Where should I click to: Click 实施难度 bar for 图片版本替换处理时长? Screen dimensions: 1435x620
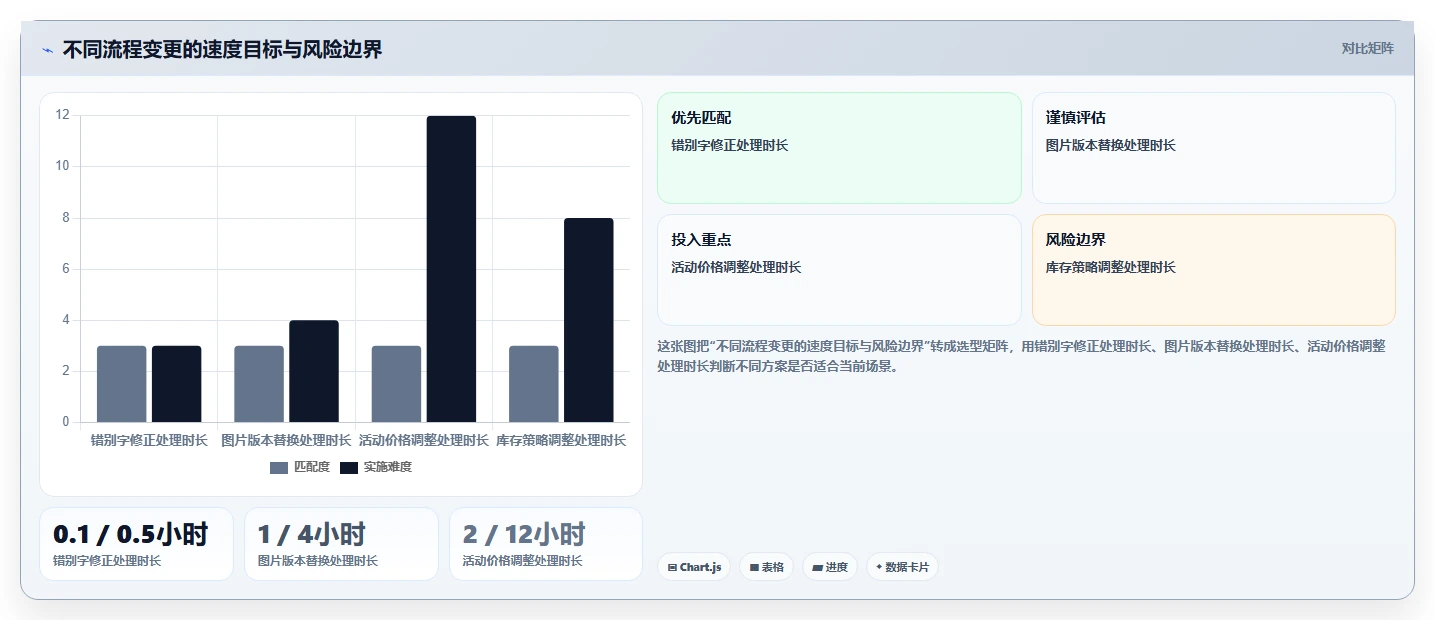(314, 371)
